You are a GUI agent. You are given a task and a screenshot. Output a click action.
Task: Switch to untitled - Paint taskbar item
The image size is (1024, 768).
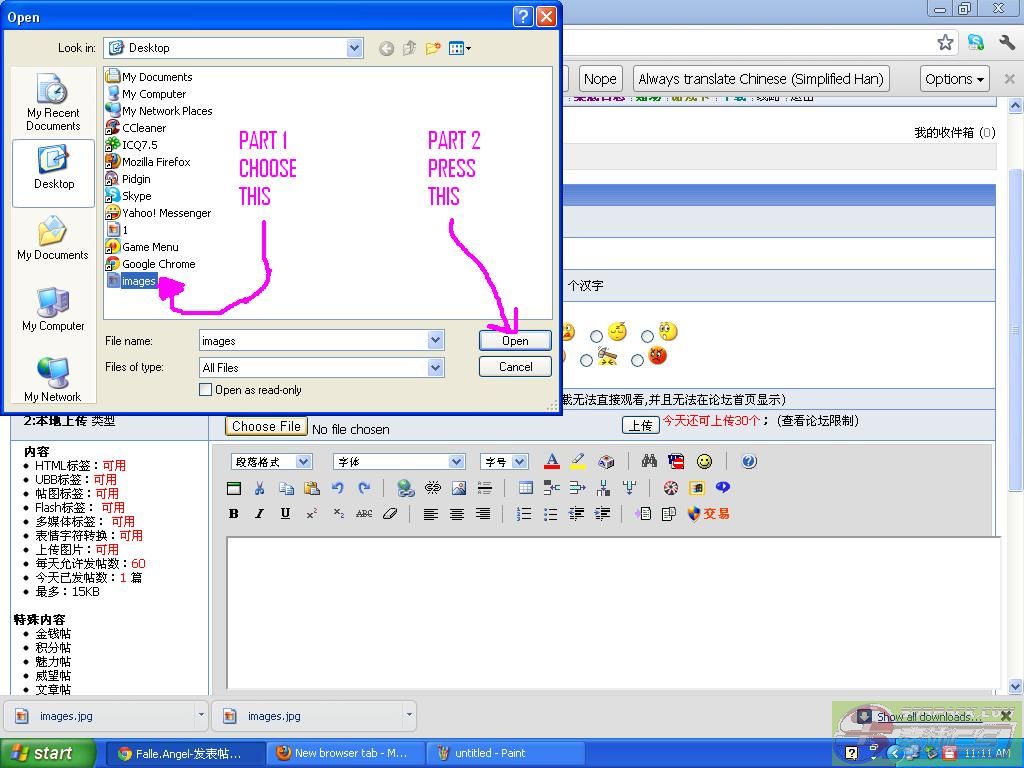[490, 753]
